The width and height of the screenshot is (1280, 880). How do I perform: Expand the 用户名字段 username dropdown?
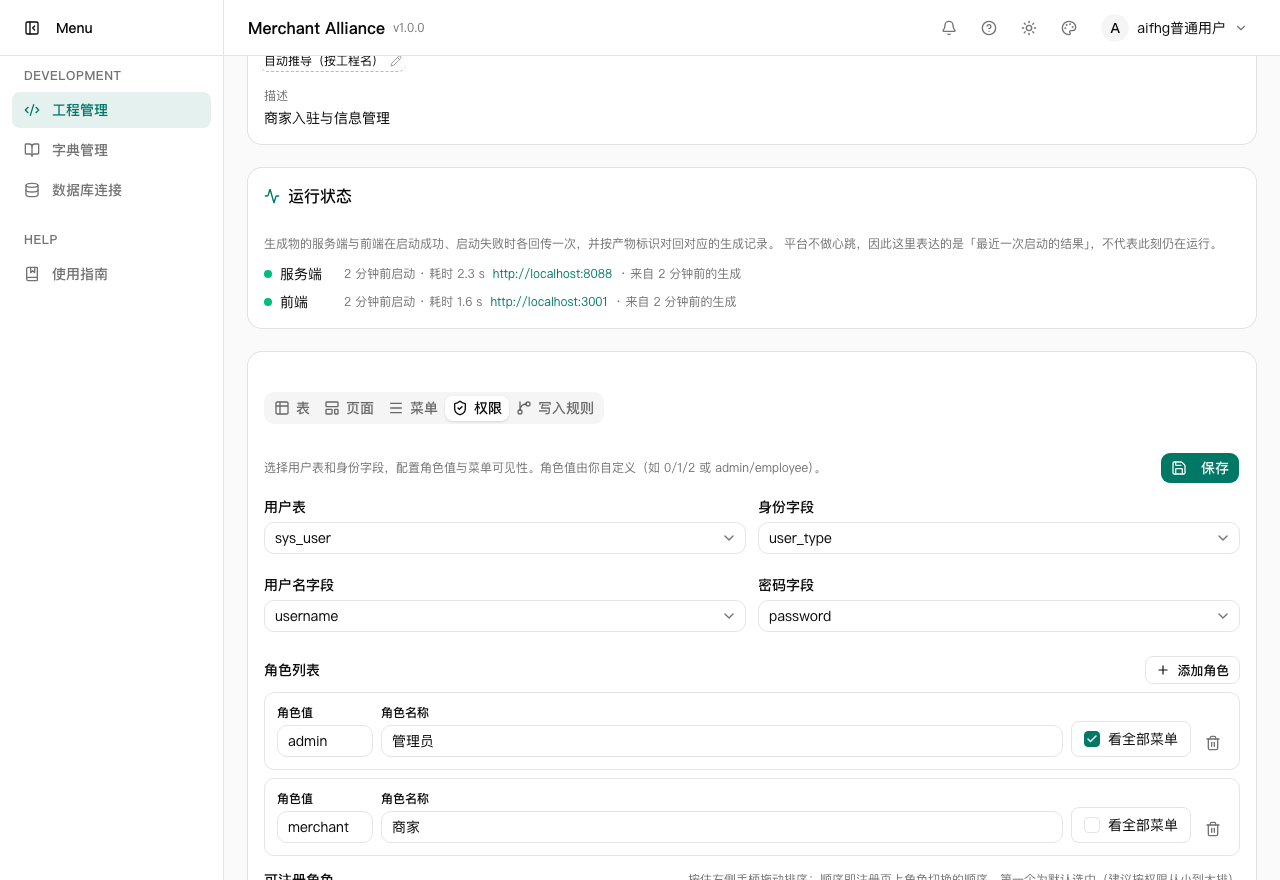pos(505,616)
